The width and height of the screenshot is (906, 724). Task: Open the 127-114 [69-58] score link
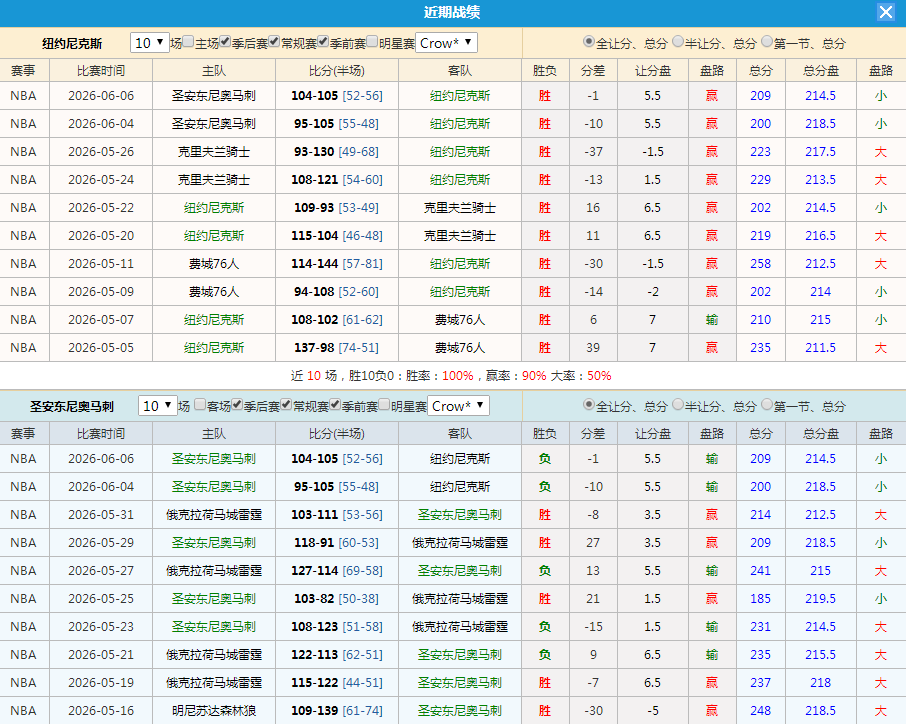[337, 571]
